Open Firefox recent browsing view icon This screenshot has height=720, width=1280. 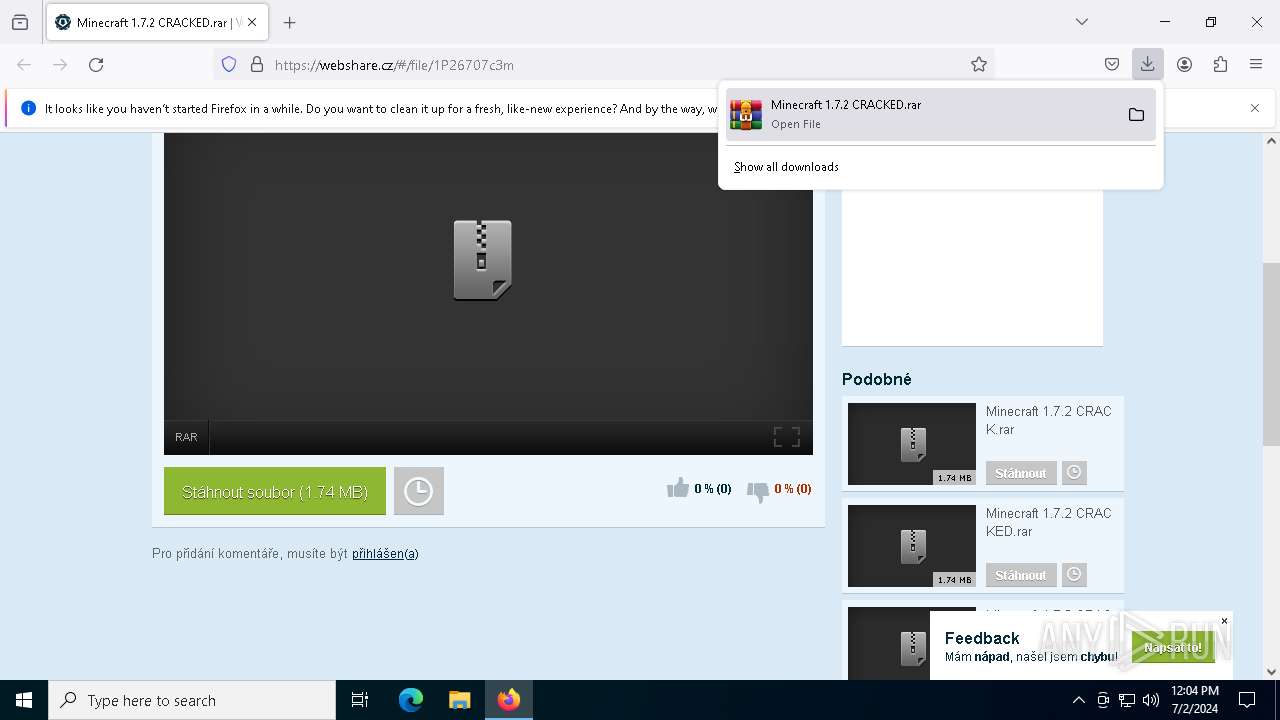pos(20,22)
